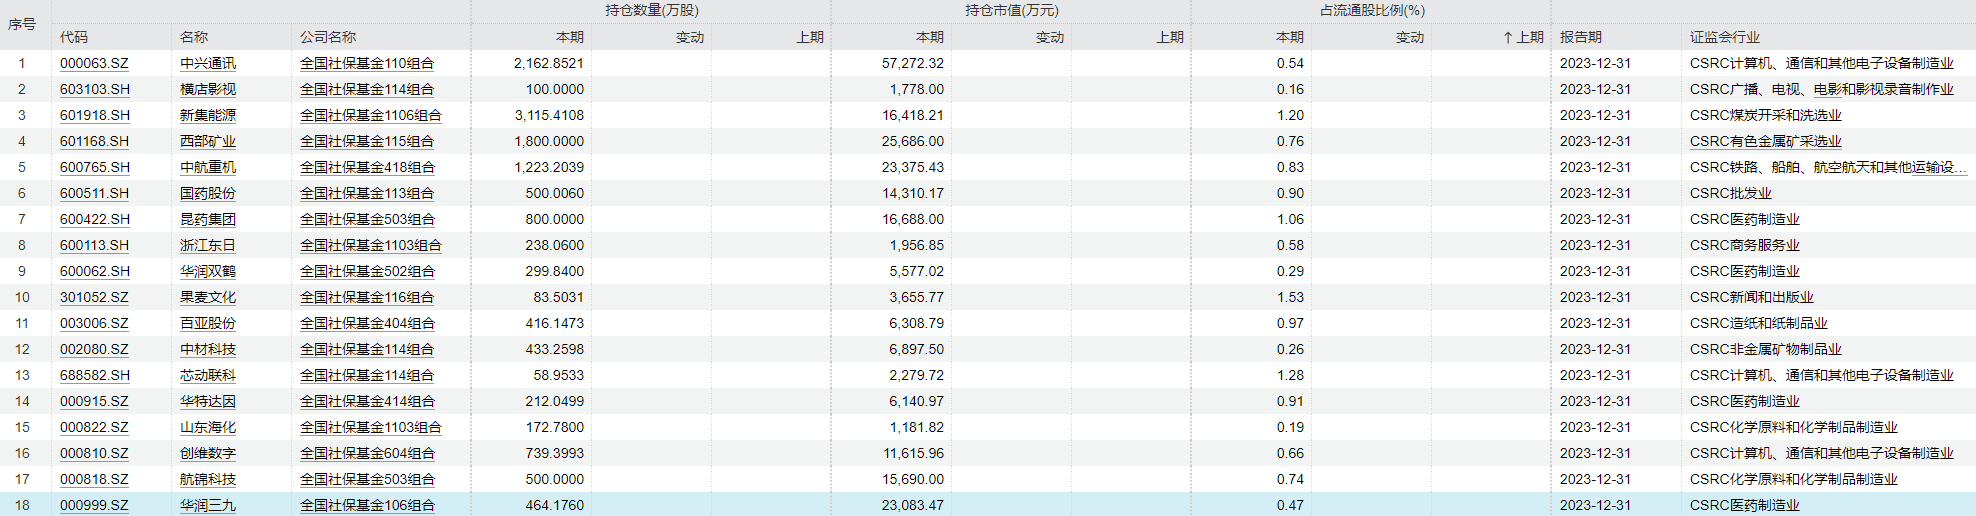This screenshot has height=516, width=1976.
Task: Open stock code 000063.SZ link
Action: (x=94, y=63)
